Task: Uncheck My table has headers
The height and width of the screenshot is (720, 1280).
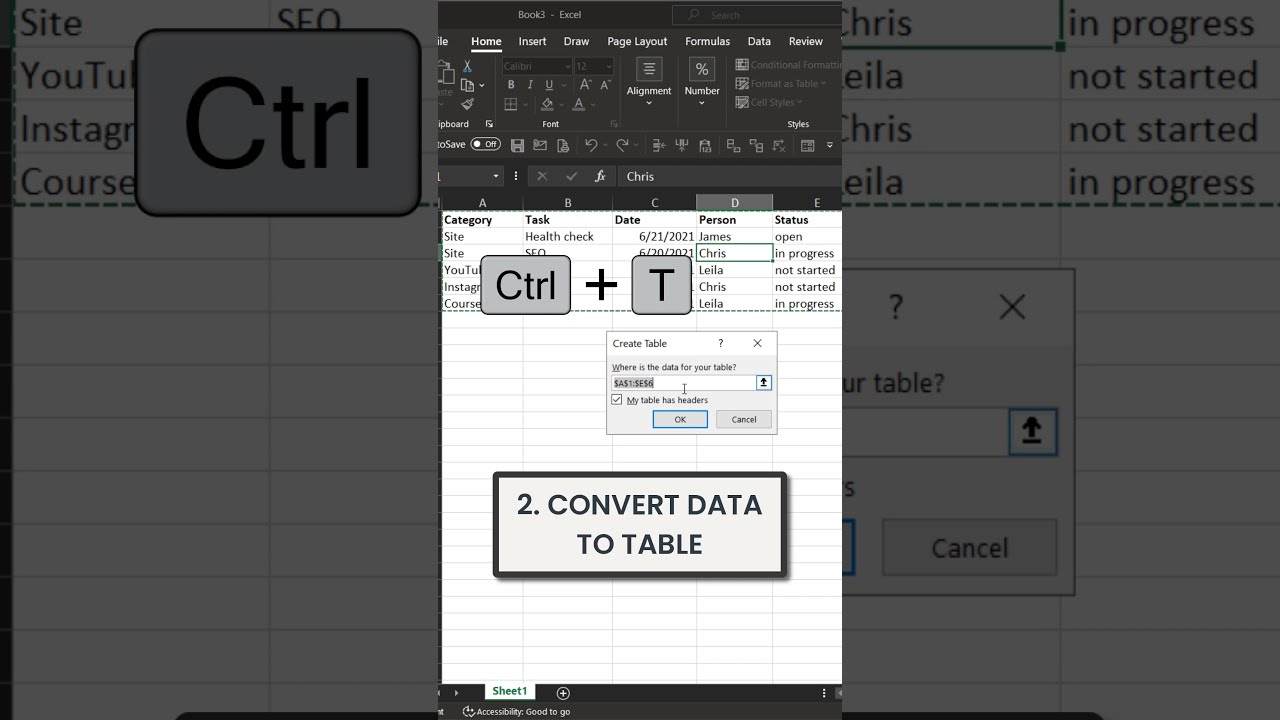Action: 617,400
